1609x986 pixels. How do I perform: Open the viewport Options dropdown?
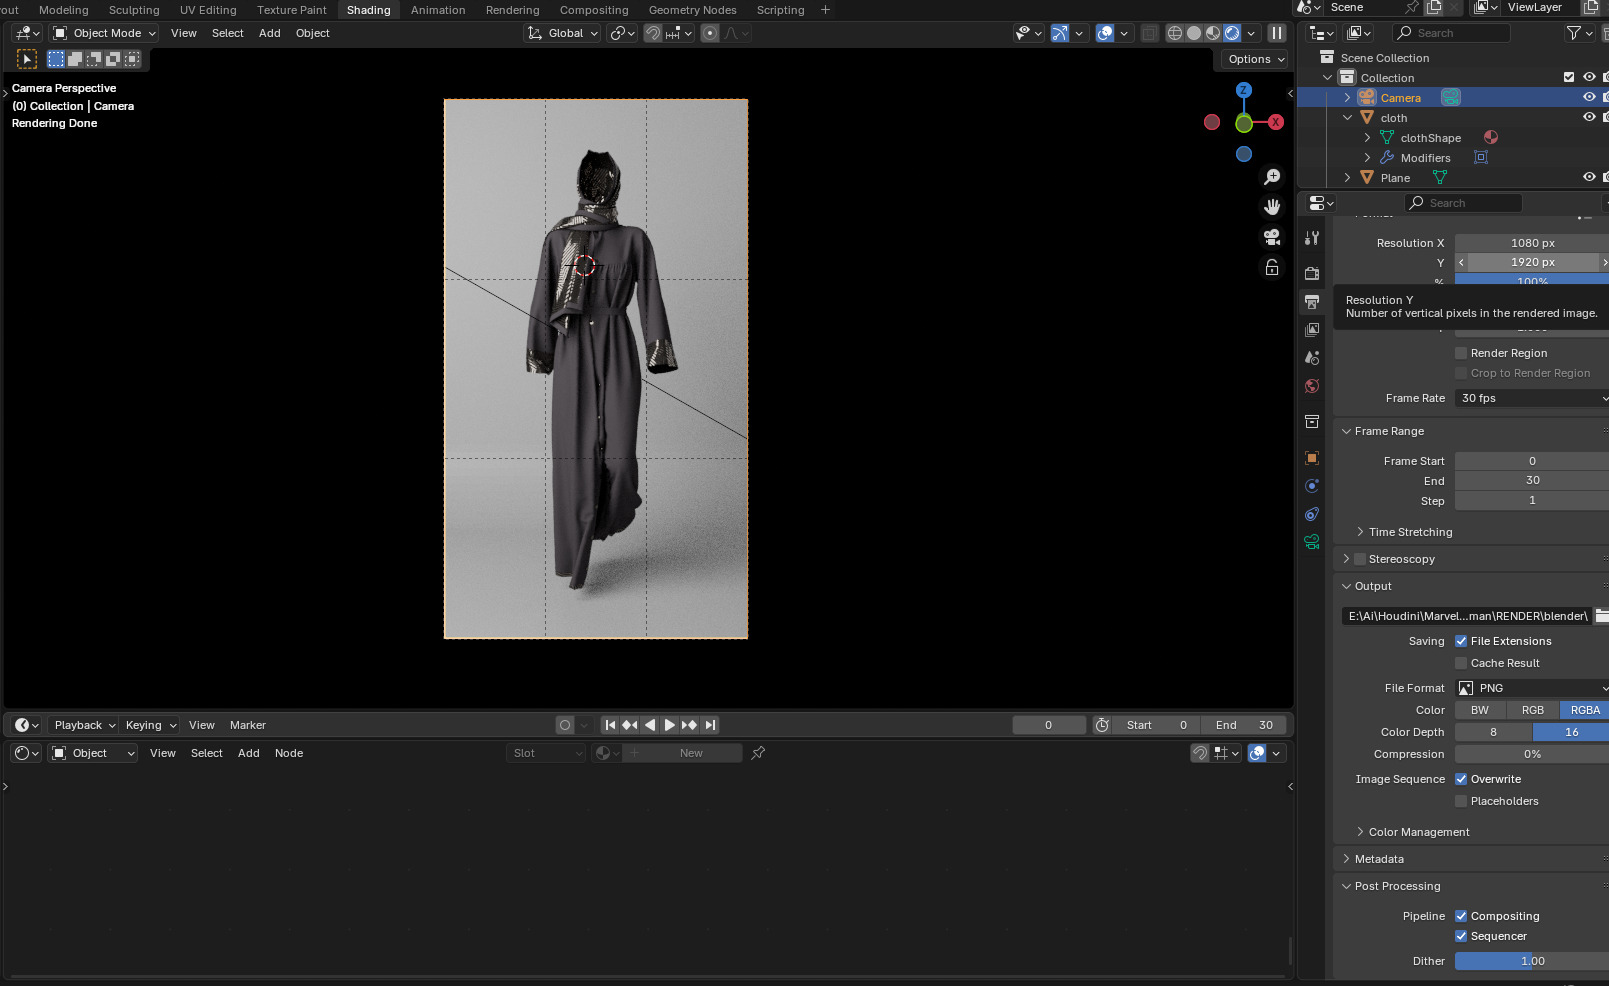(1255, 59)
